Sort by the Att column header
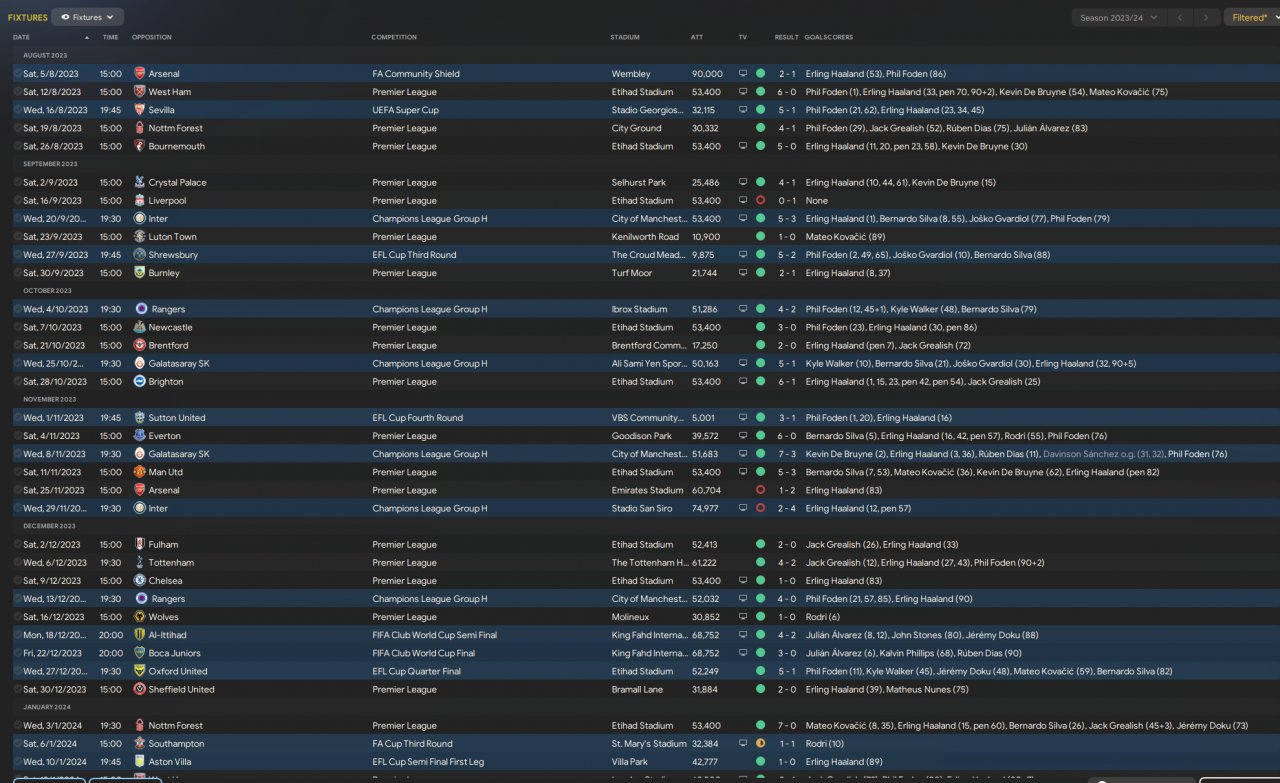The width and height of the screenshot is (1280, 783). click(697, 37)
